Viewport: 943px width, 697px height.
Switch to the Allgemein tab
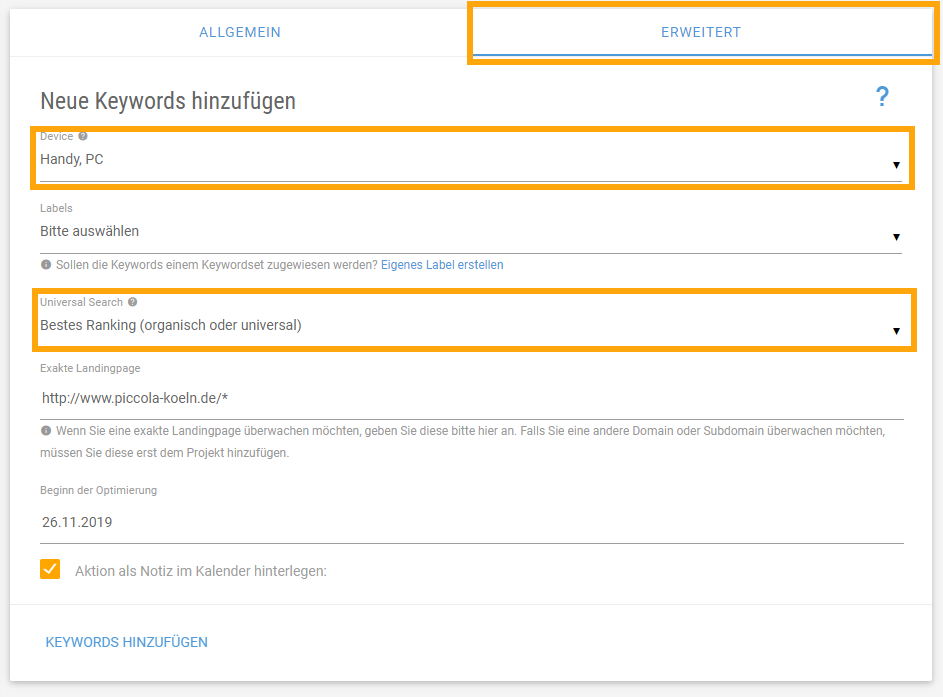coord(240,32)
